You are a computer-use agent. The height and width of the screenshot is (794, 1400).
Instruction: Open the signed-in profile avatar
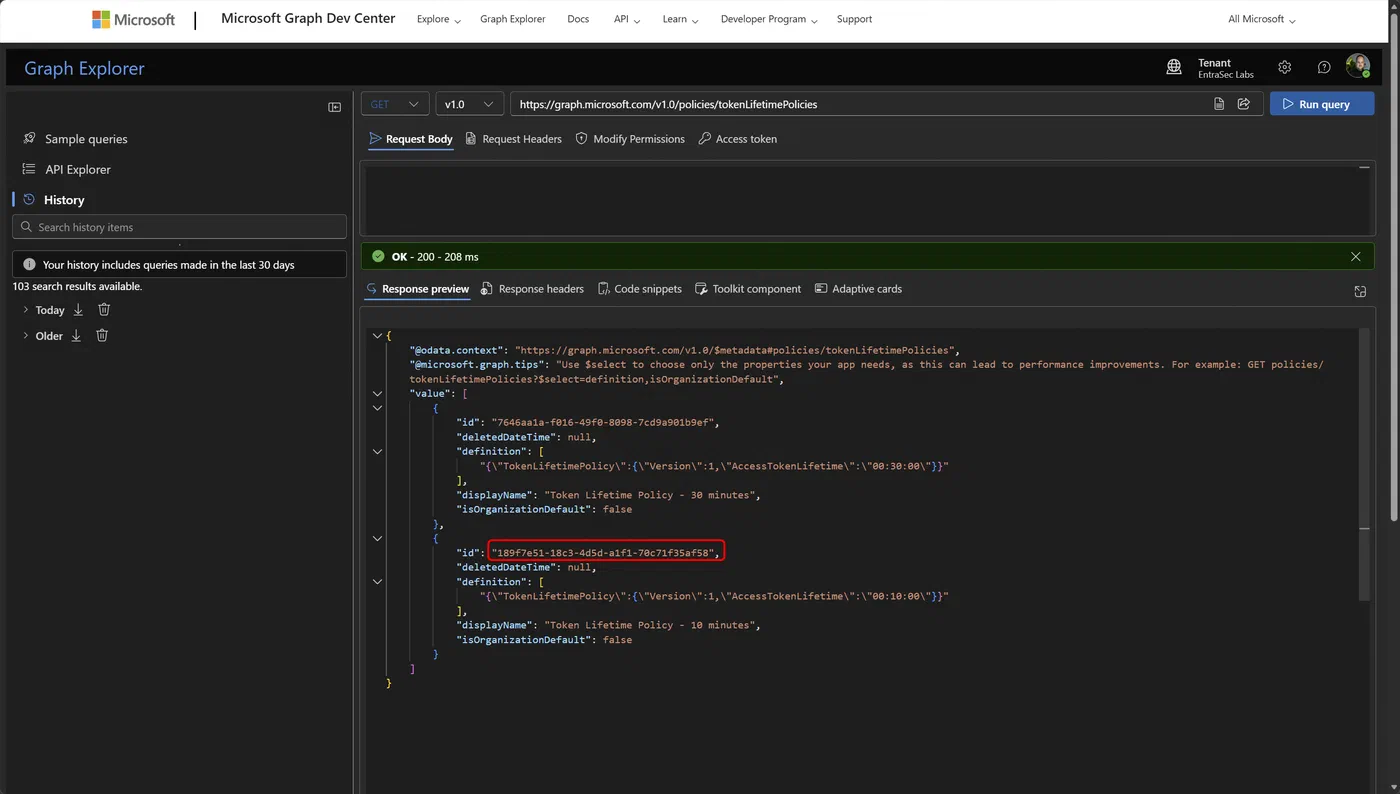click(1357, 66)
